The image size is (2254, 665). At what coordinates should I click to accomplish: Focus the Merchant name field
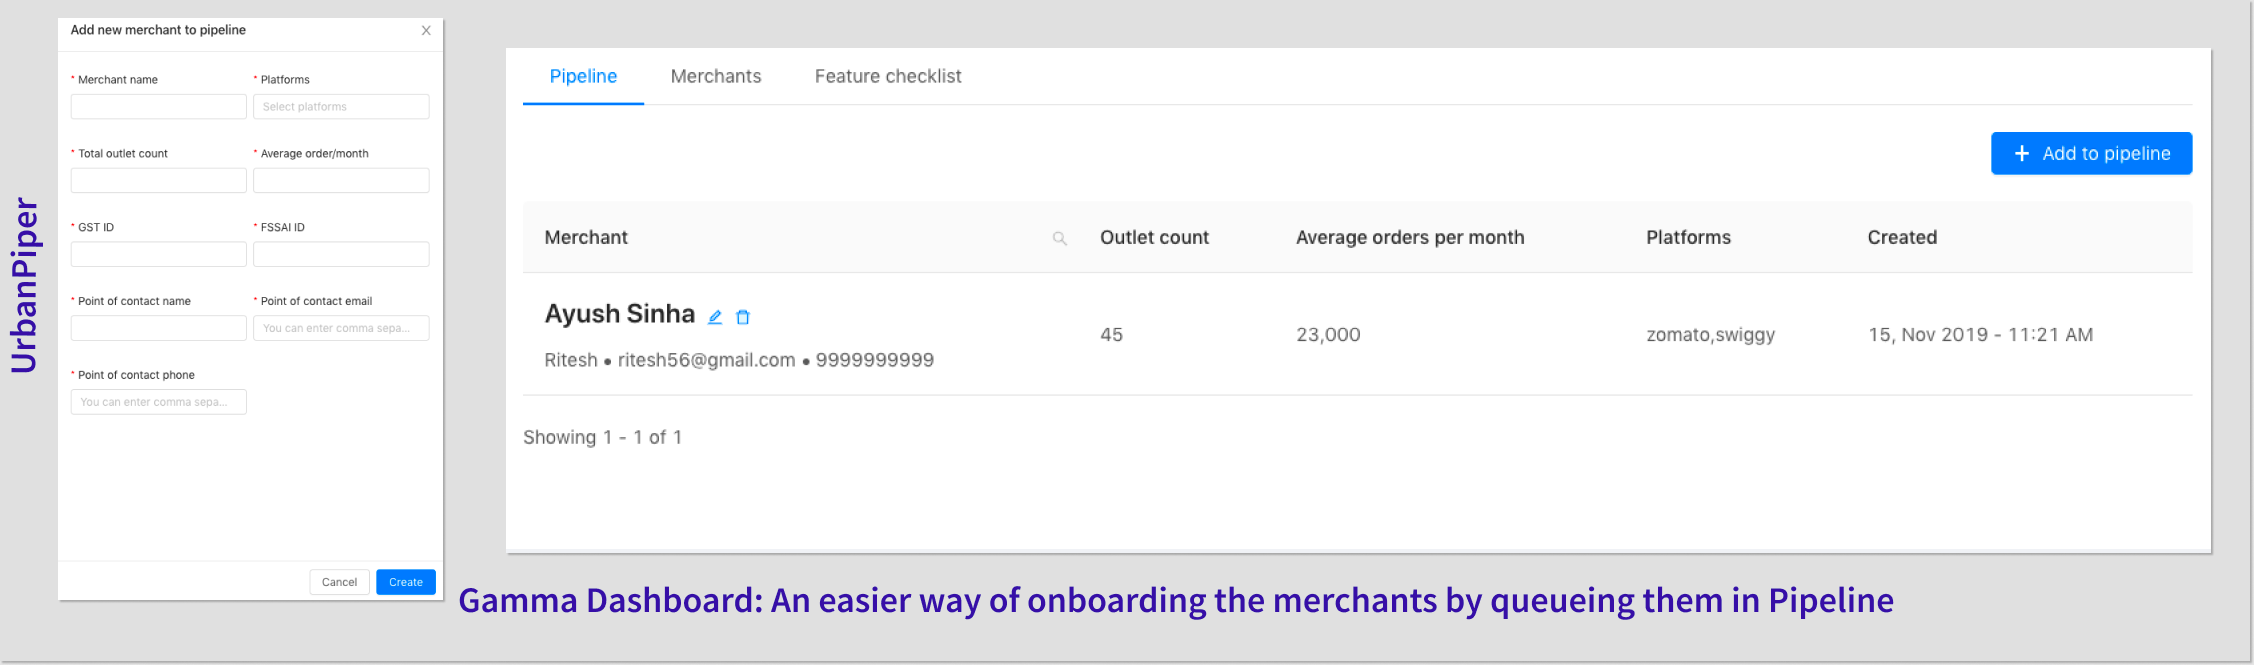(158, 107)
